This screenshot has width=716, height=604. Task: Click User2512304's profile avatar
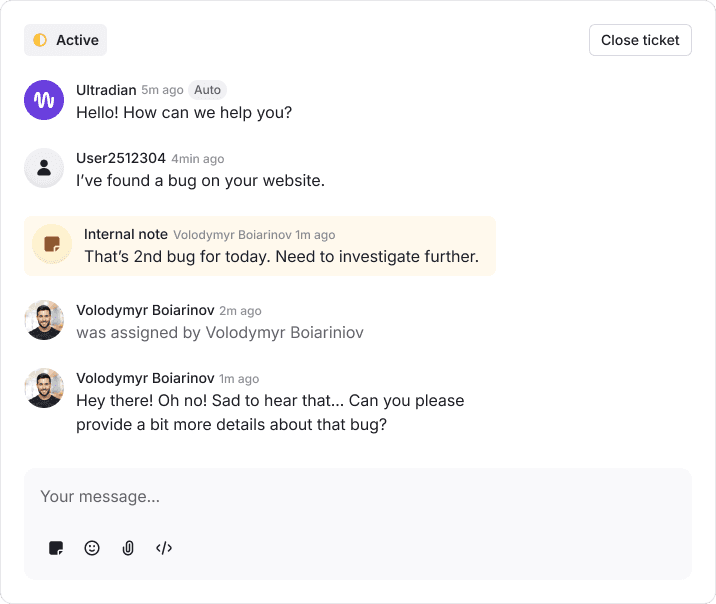44,168
